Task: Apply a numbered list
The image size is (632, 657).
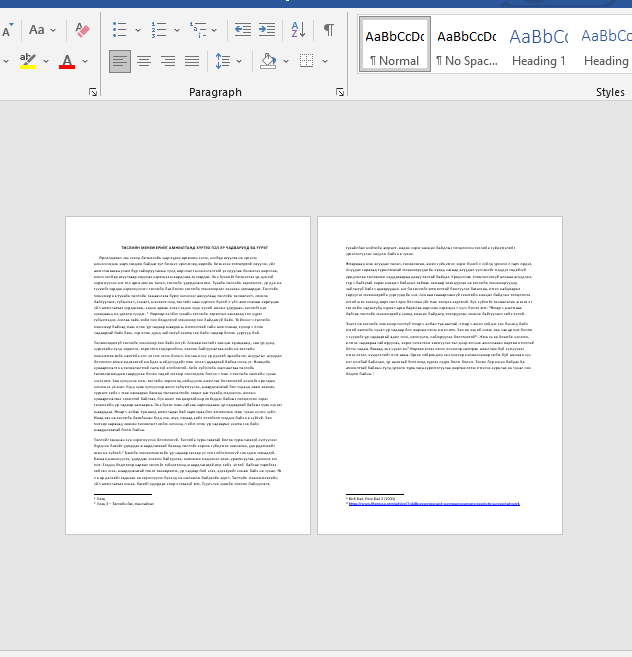Action: pyautogui.click(x=160, y=30)
